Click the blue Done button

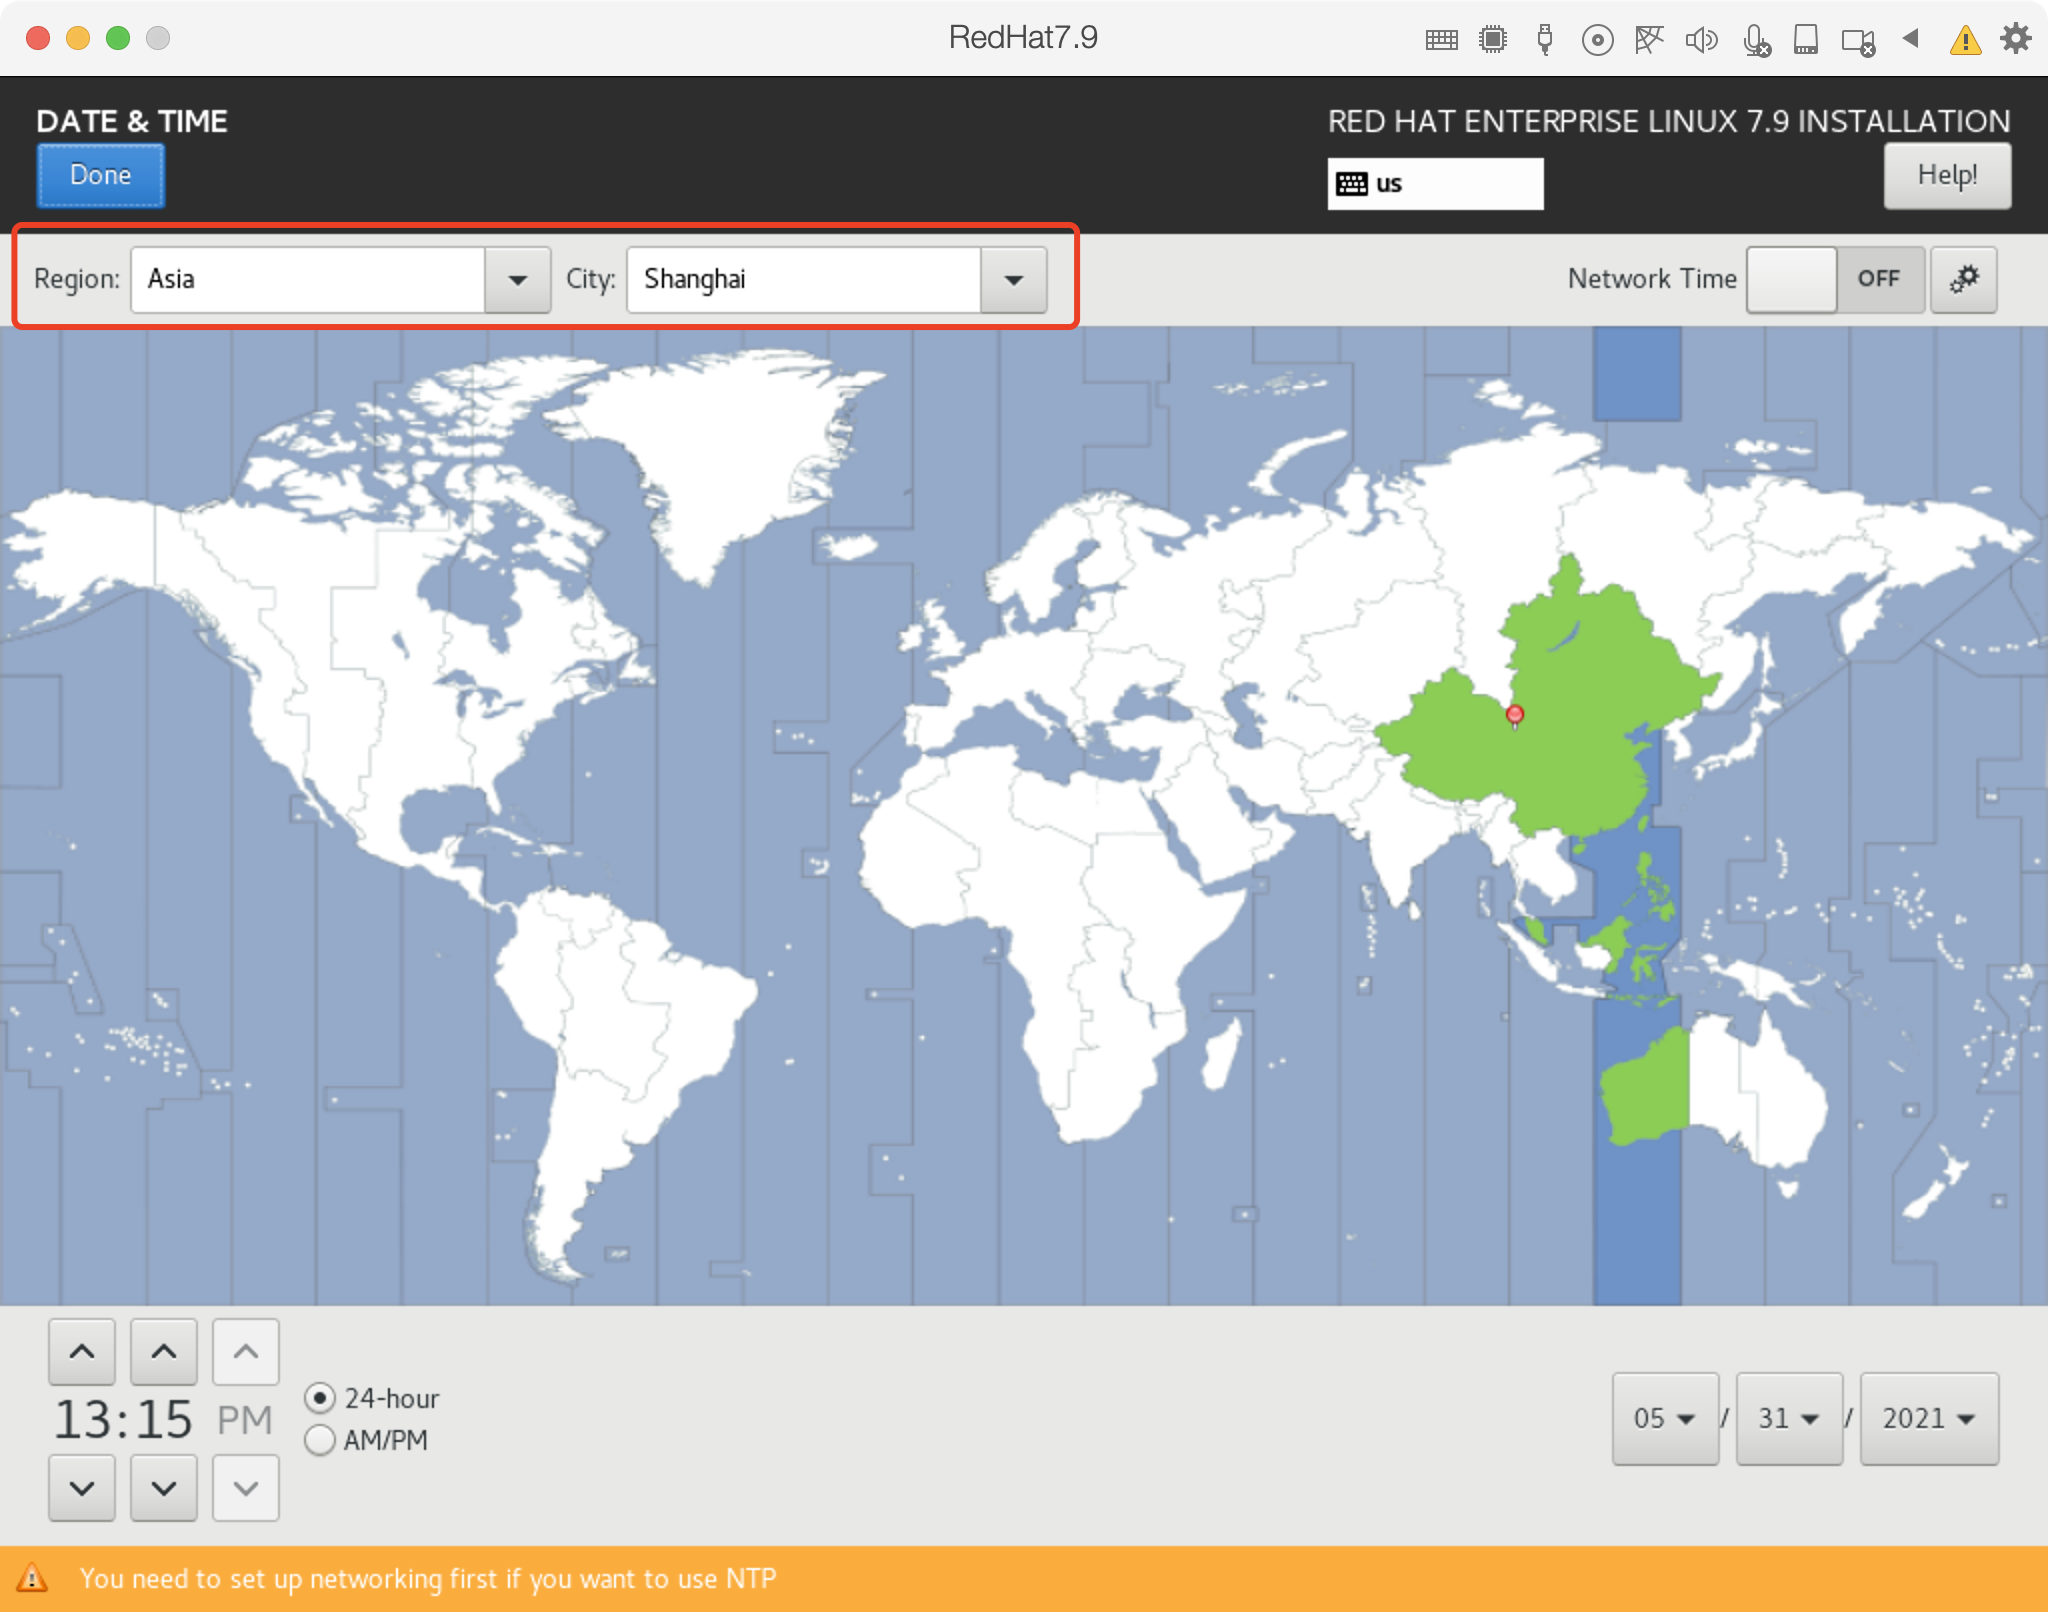101,175
